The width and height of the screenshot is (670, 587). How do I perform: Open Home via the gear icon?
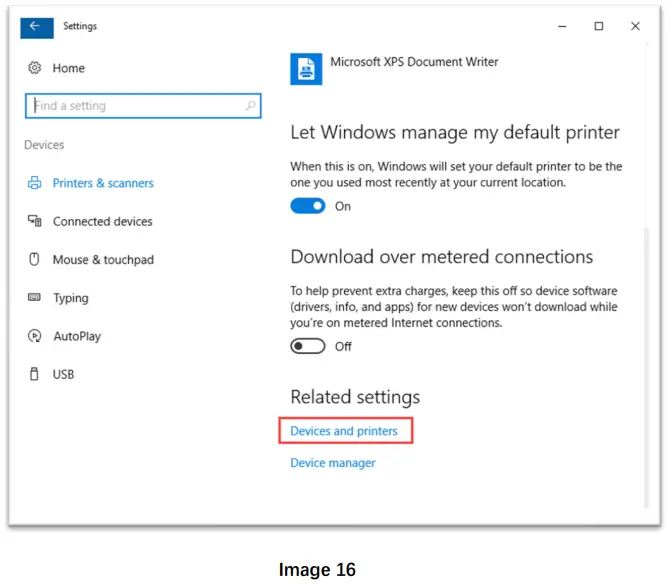point(35,68)
